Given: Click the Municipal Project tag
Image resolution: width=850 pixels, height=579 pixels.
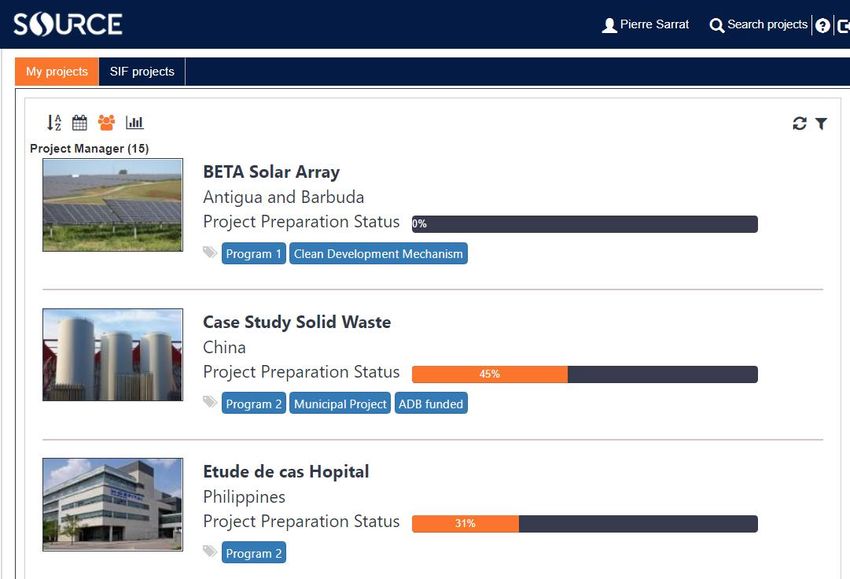Looking at the screenshot, I should pyautogui.click(x=340, y=404).
